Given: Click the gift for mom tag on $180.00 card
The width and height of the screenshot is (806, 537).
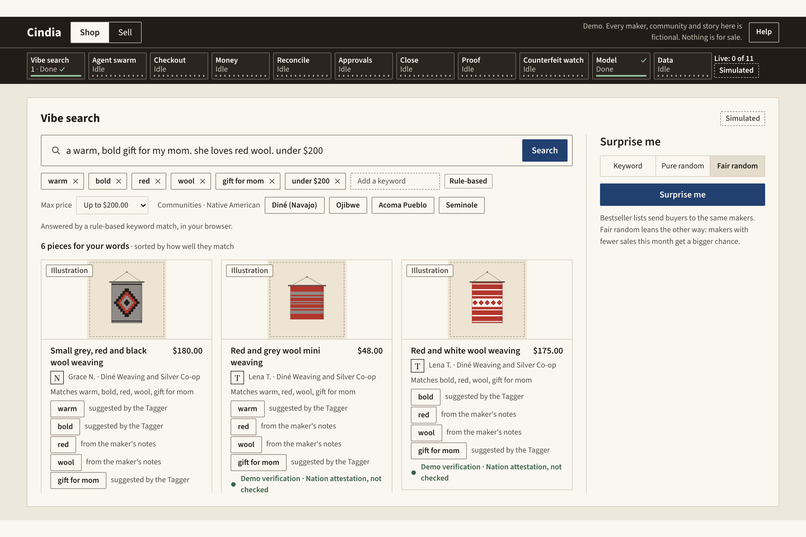Looking at the screenshot, I should tap(78, 480).
